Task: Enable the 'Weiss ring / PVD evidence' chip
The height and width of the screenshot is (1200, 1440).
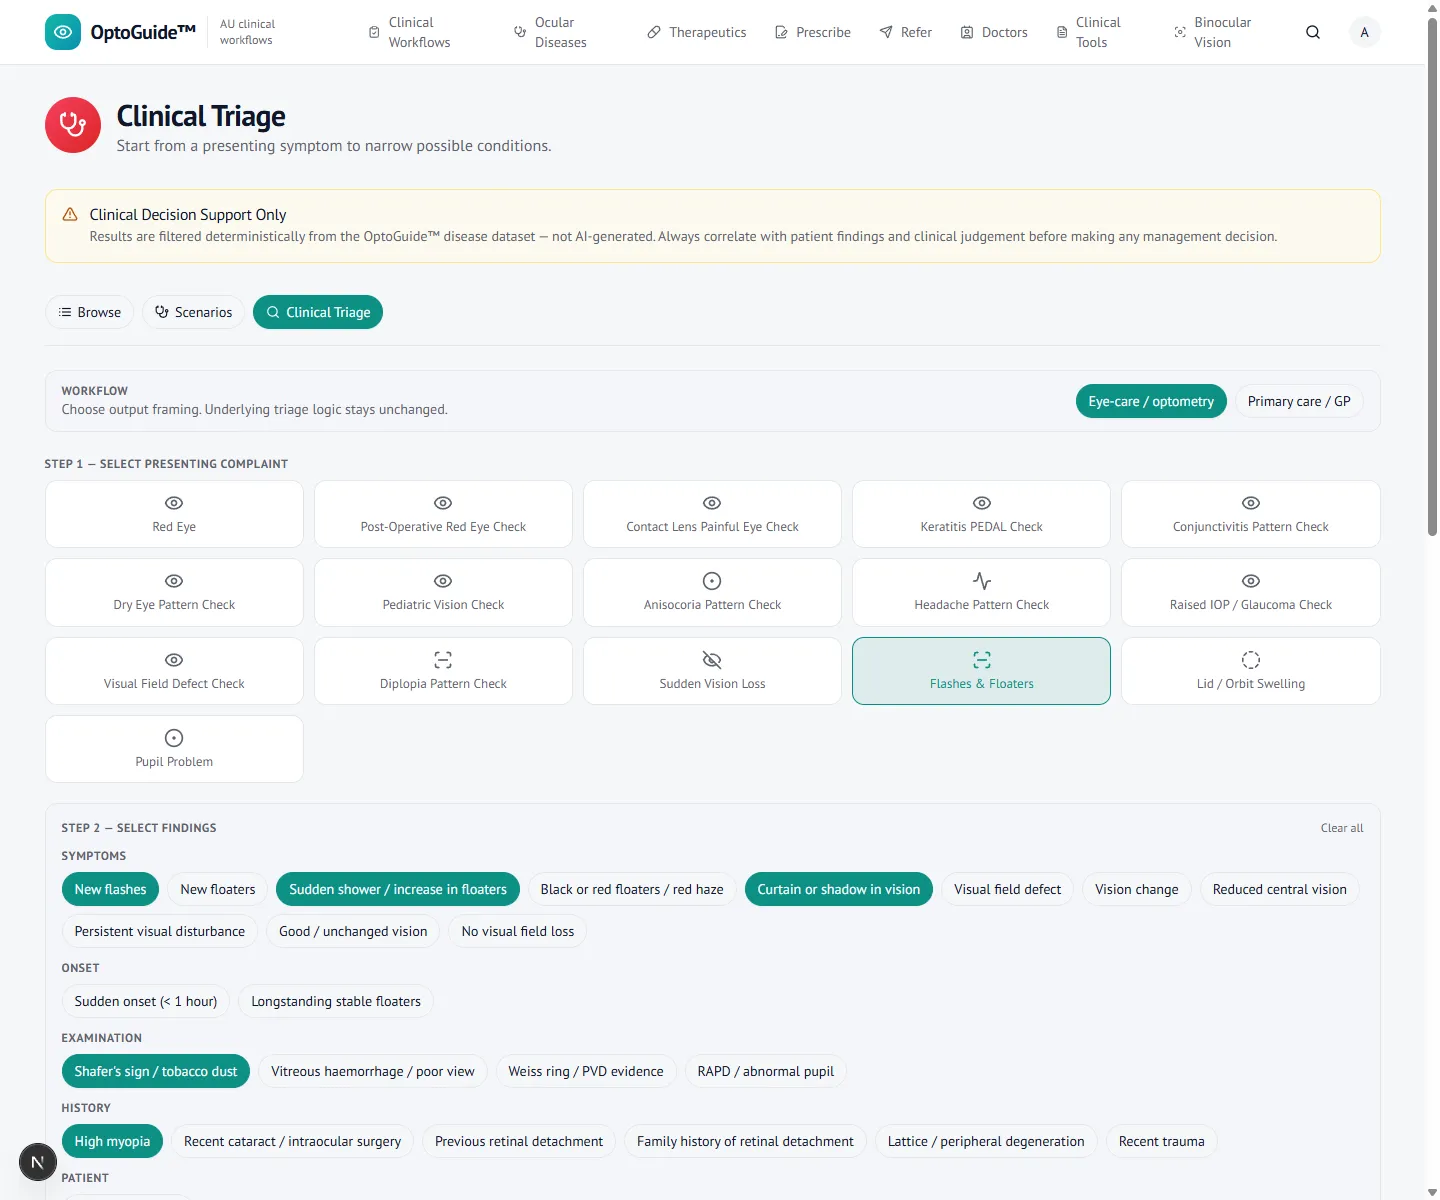Action: [x=586, y=1071]
